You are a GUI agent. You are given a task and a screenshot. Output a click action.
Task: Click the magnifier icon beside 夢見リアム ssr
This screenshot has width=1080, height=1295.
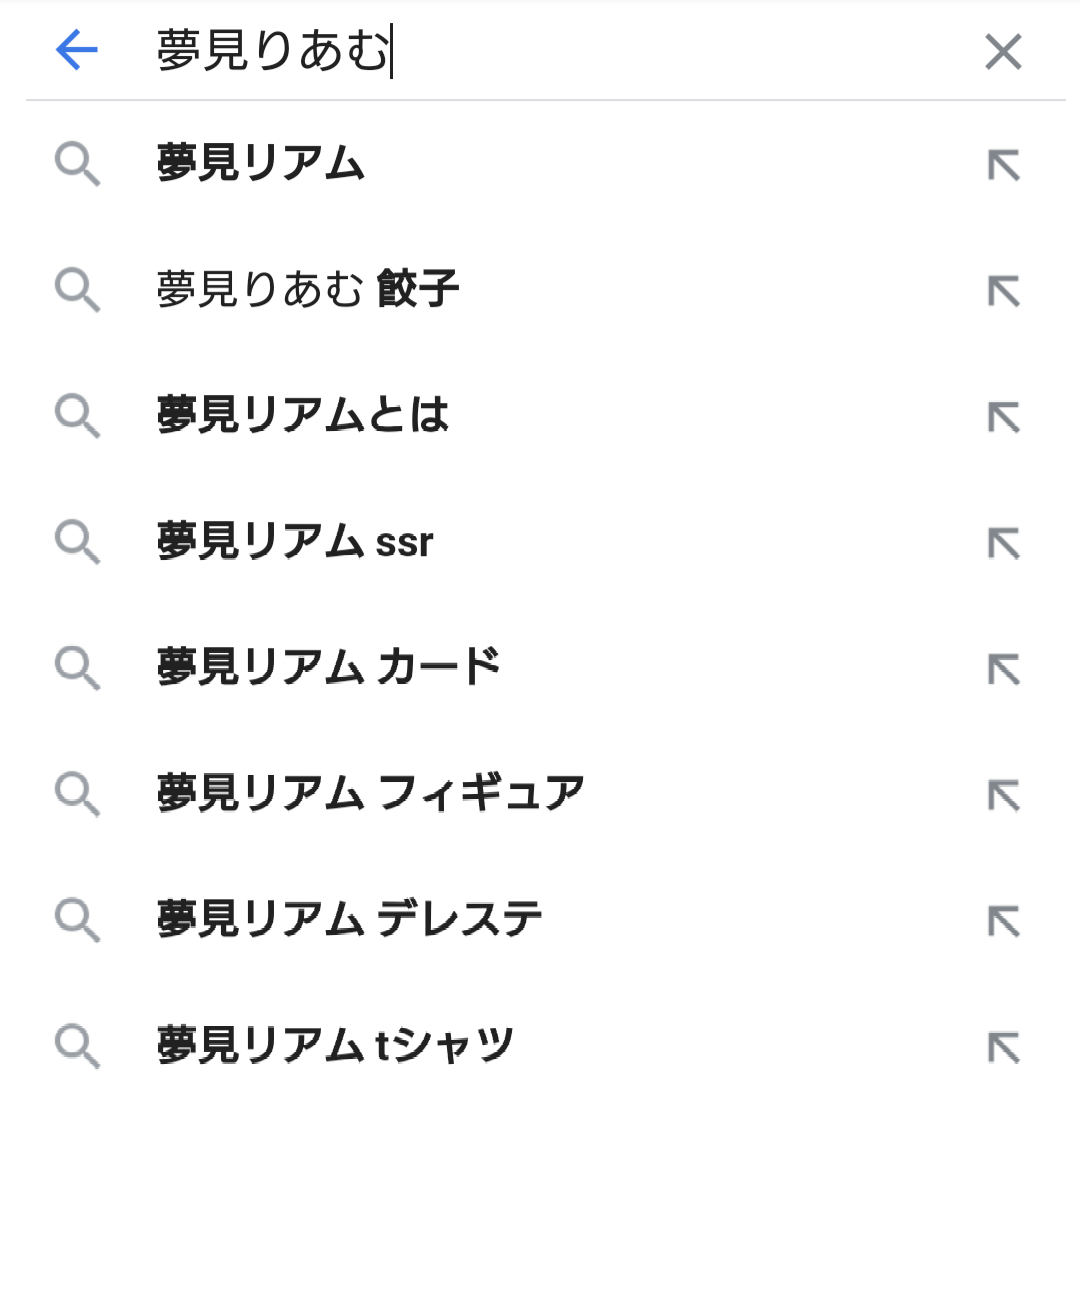[x=77, y=542]
